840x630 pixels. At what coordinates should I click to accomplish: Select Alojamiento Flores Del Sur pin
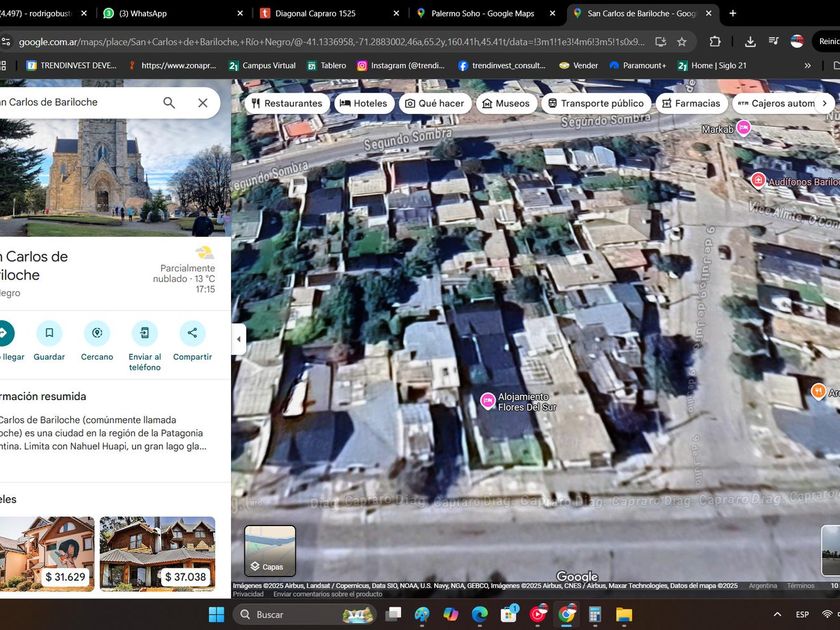pos(488,401)
